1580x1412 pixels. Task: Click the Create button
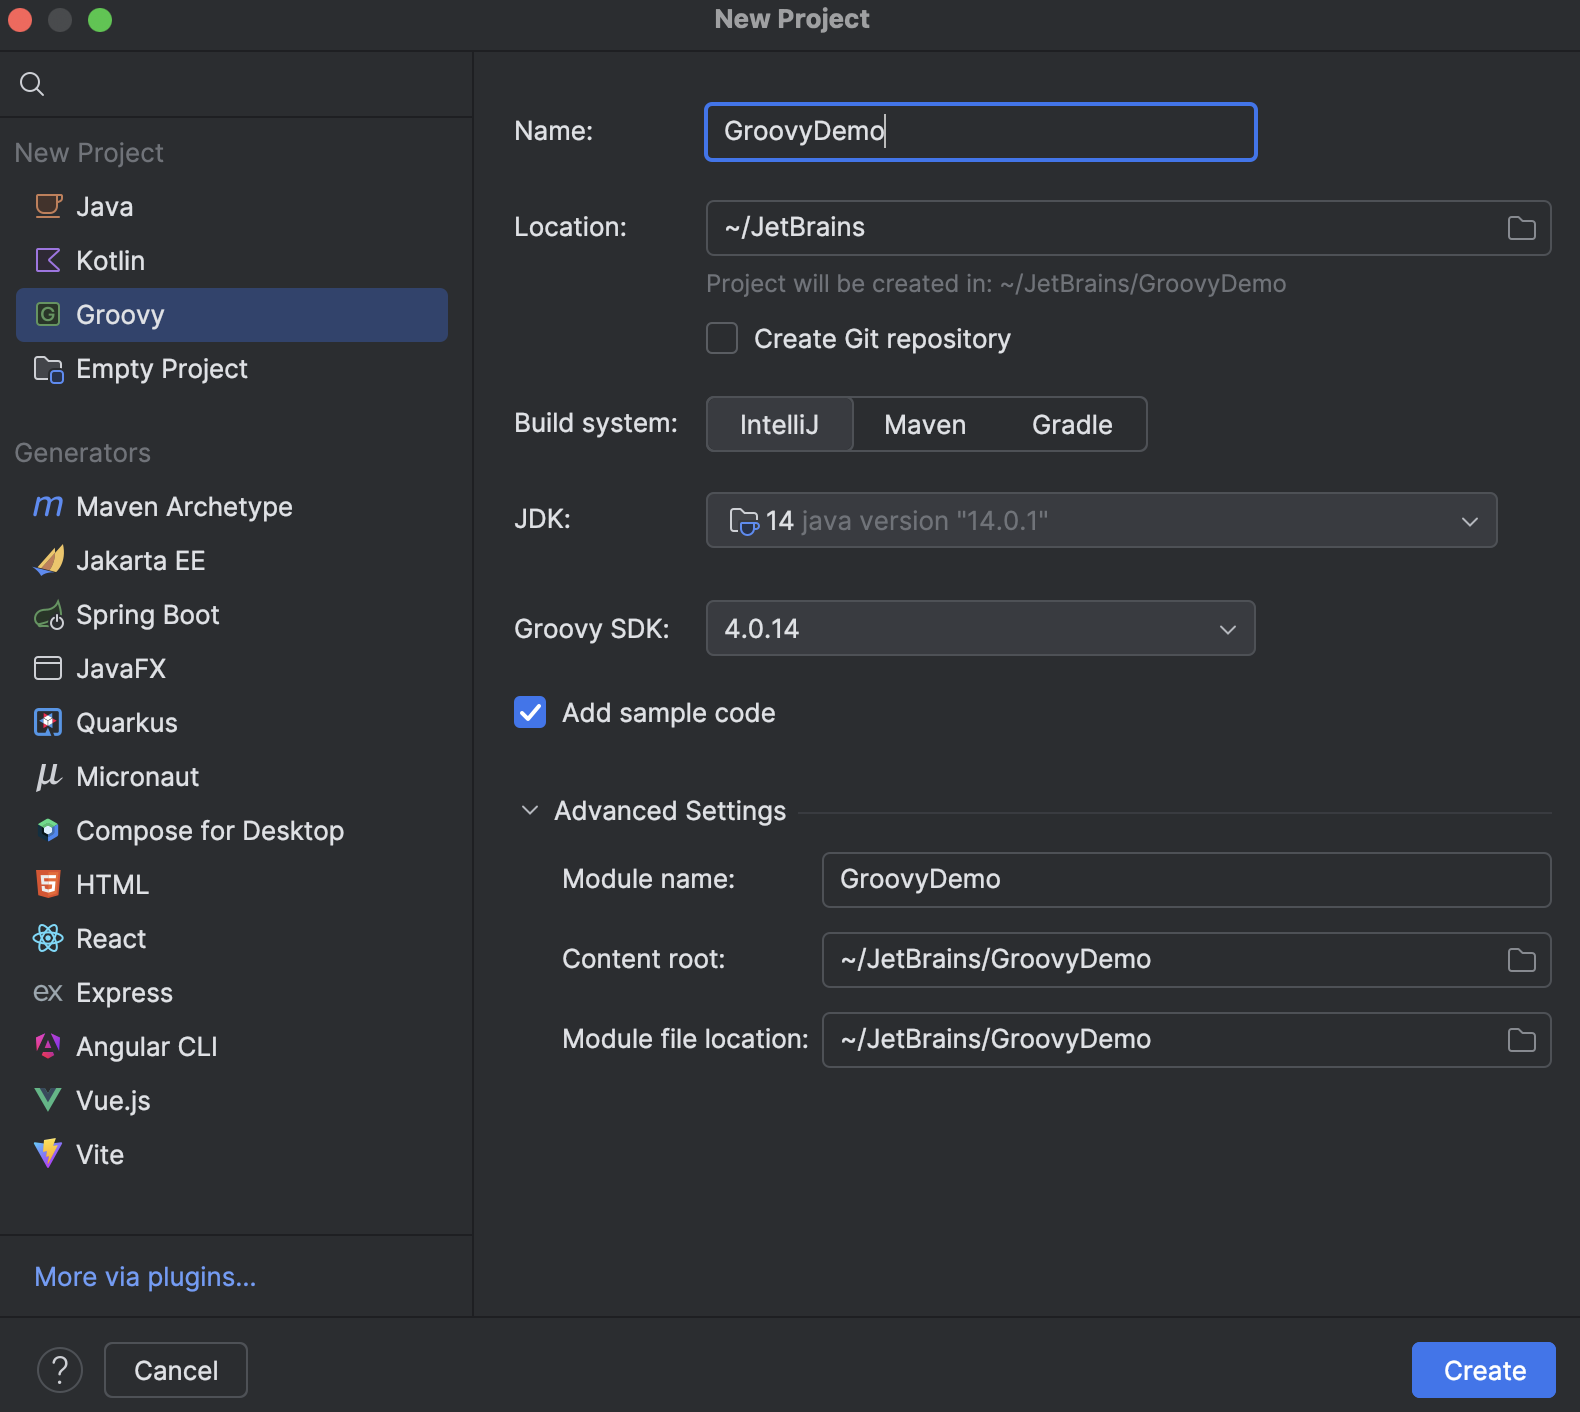point(1483,1370)
